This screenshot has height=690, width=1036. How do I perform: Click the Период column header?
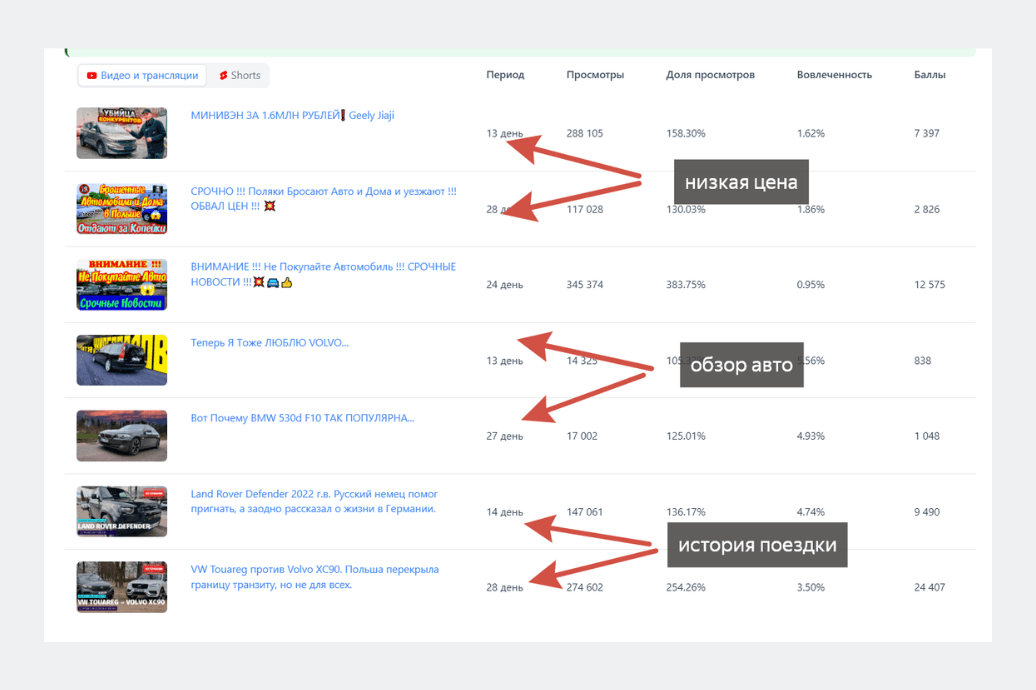tap(505, 75)
